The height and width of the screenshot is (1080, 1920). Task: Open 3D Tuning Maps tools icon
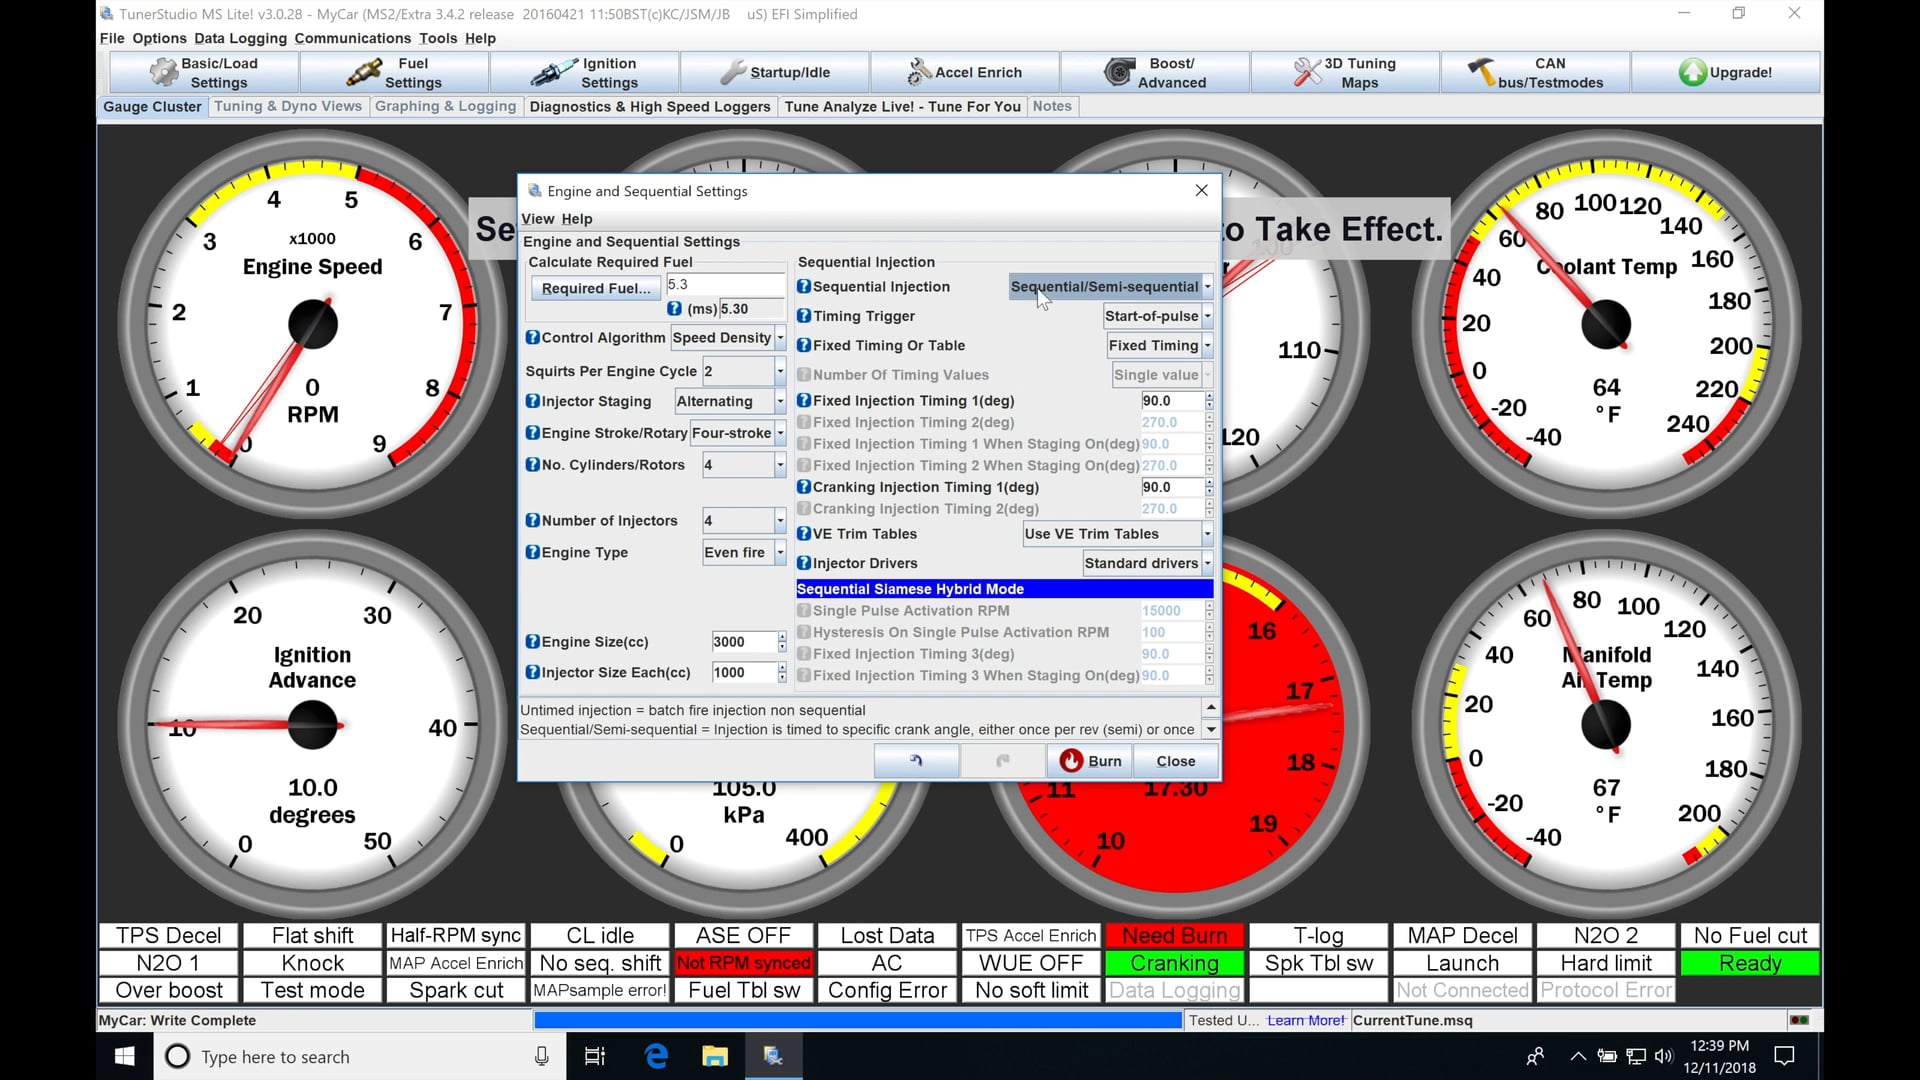coord(1307,72)
